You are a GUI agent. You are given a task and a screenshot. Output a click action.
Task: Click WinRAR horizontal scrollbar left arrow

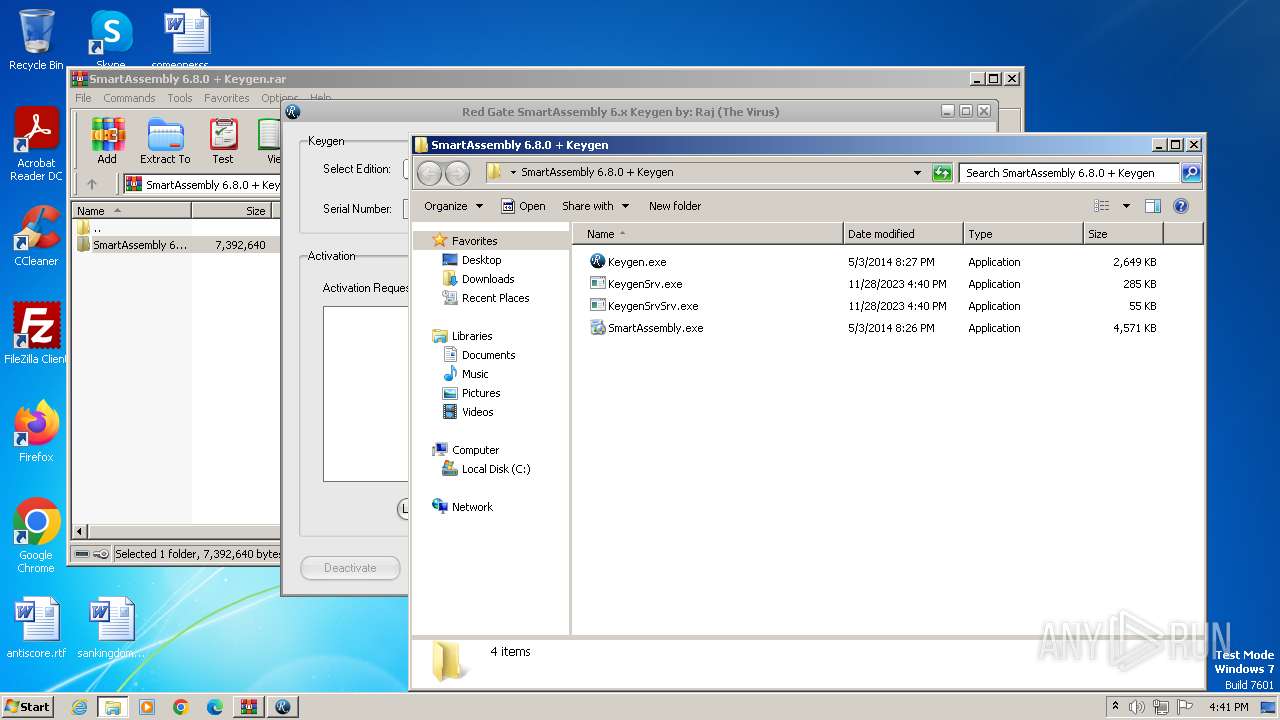(81, 532)
